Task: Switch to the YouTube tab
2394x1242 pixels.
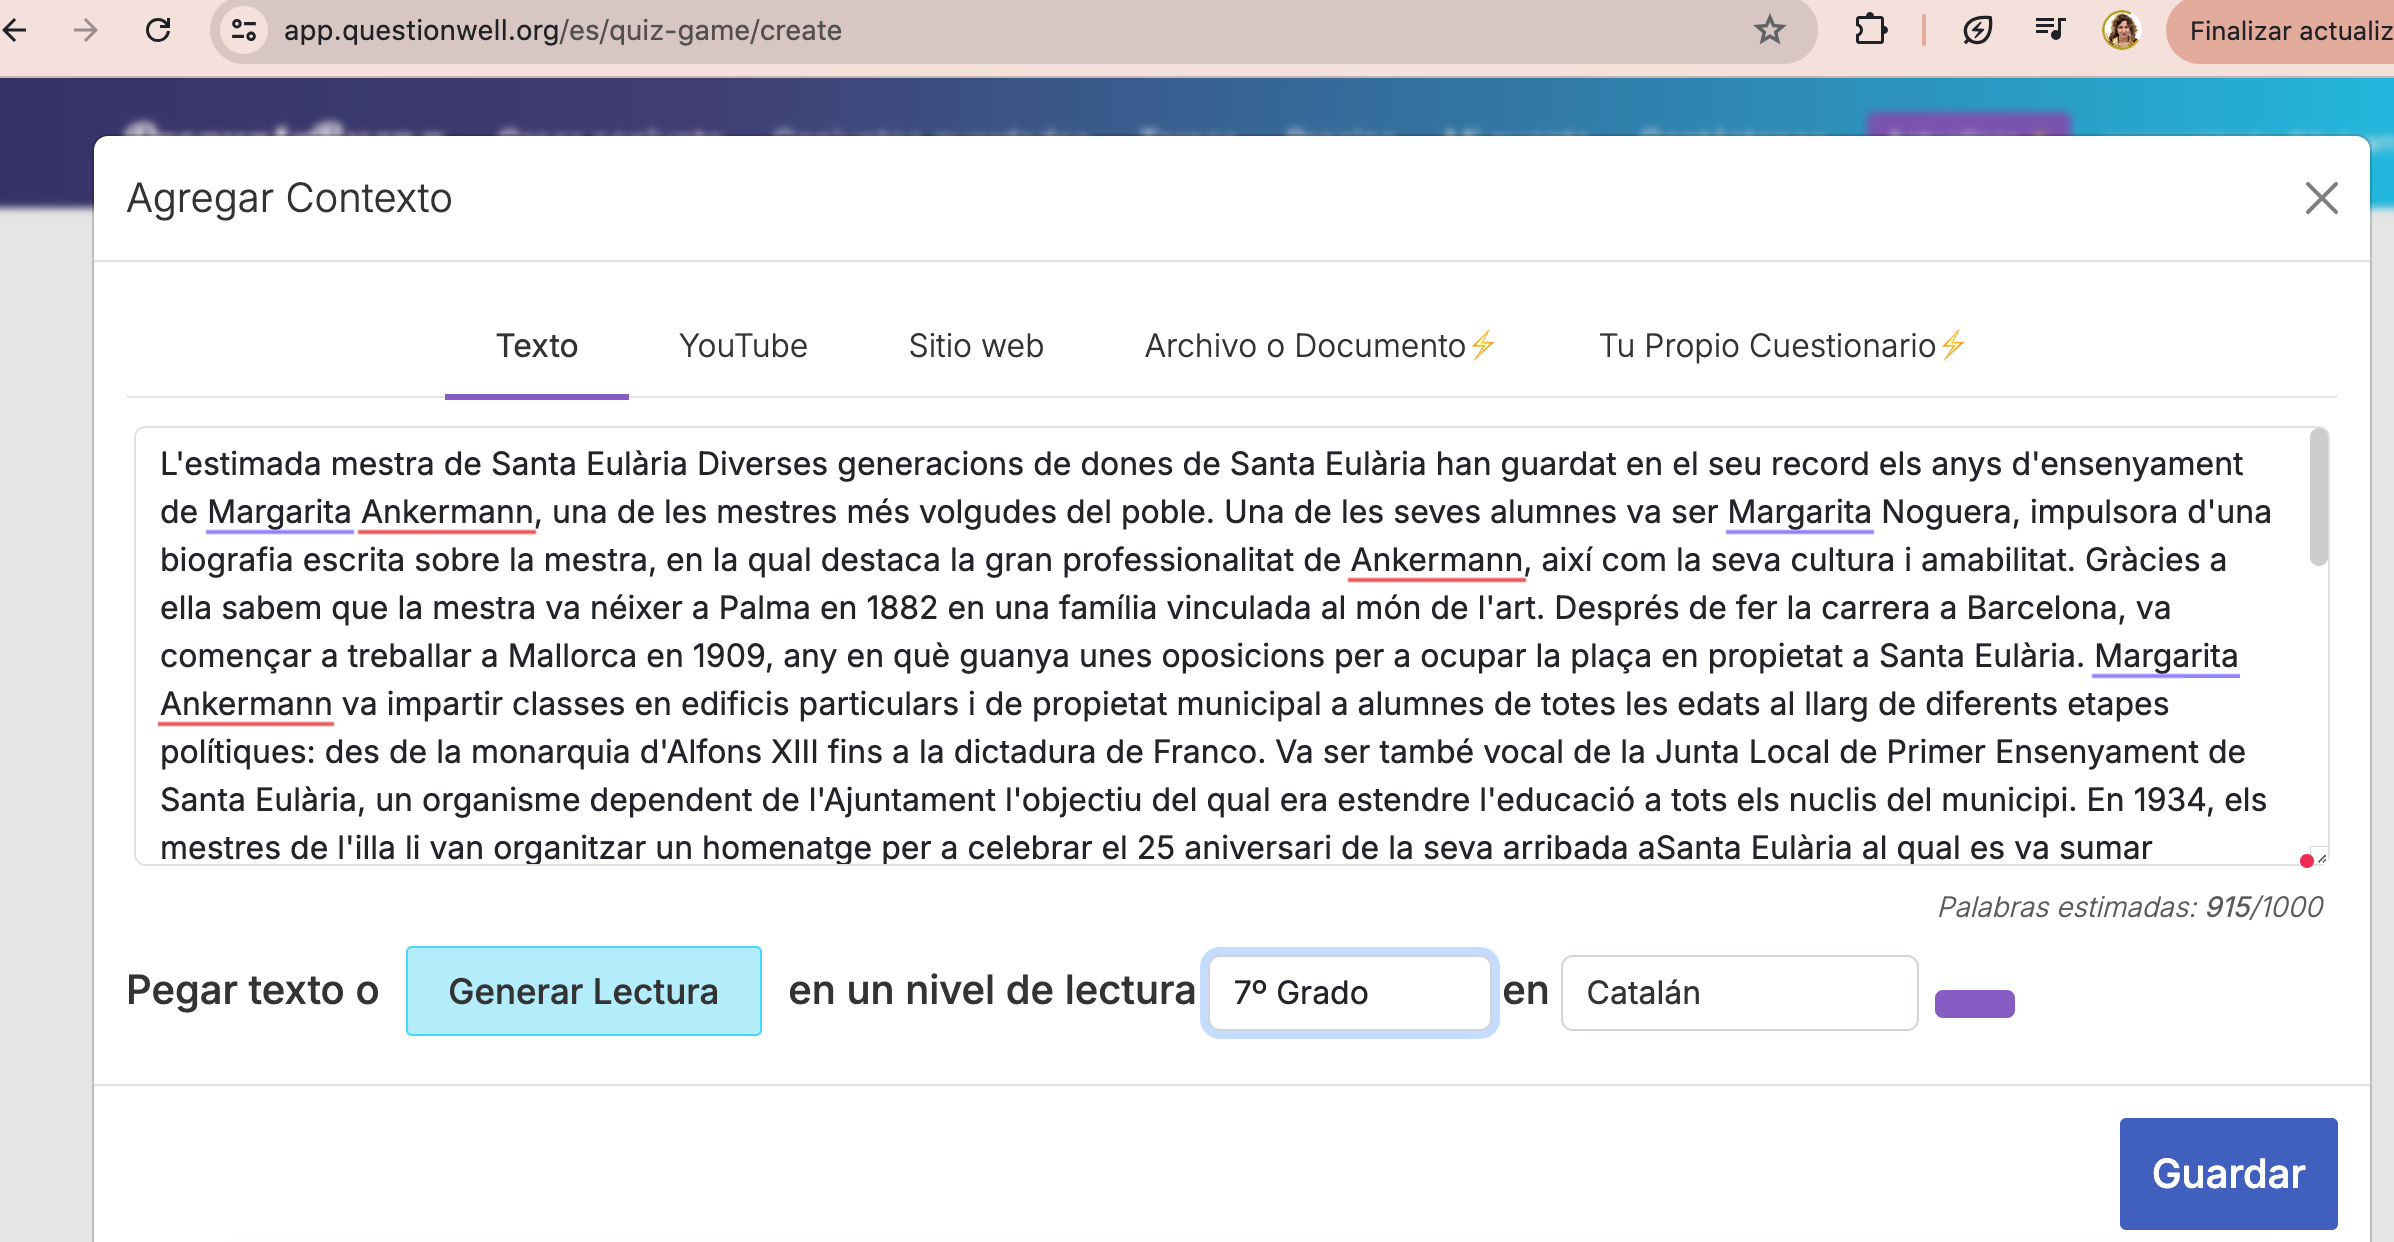Action: (743, 346)
